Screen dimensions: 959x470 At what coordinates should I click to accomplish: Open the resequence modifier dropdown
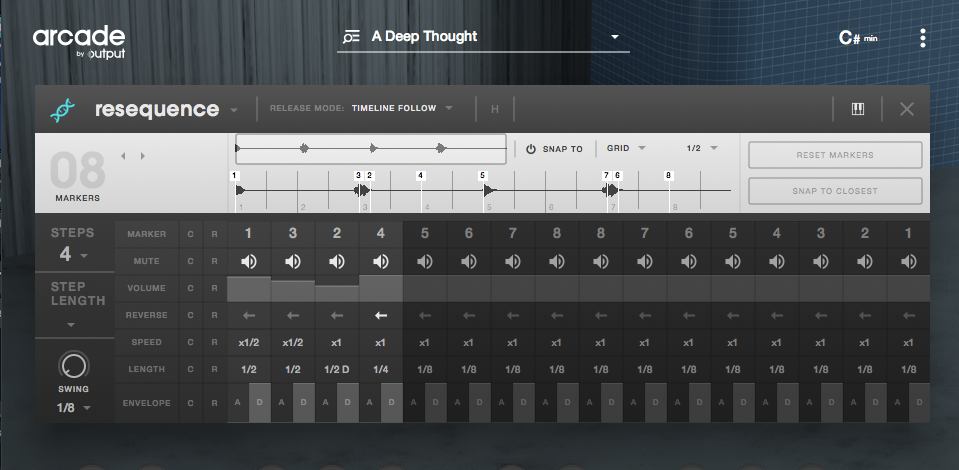234,111
